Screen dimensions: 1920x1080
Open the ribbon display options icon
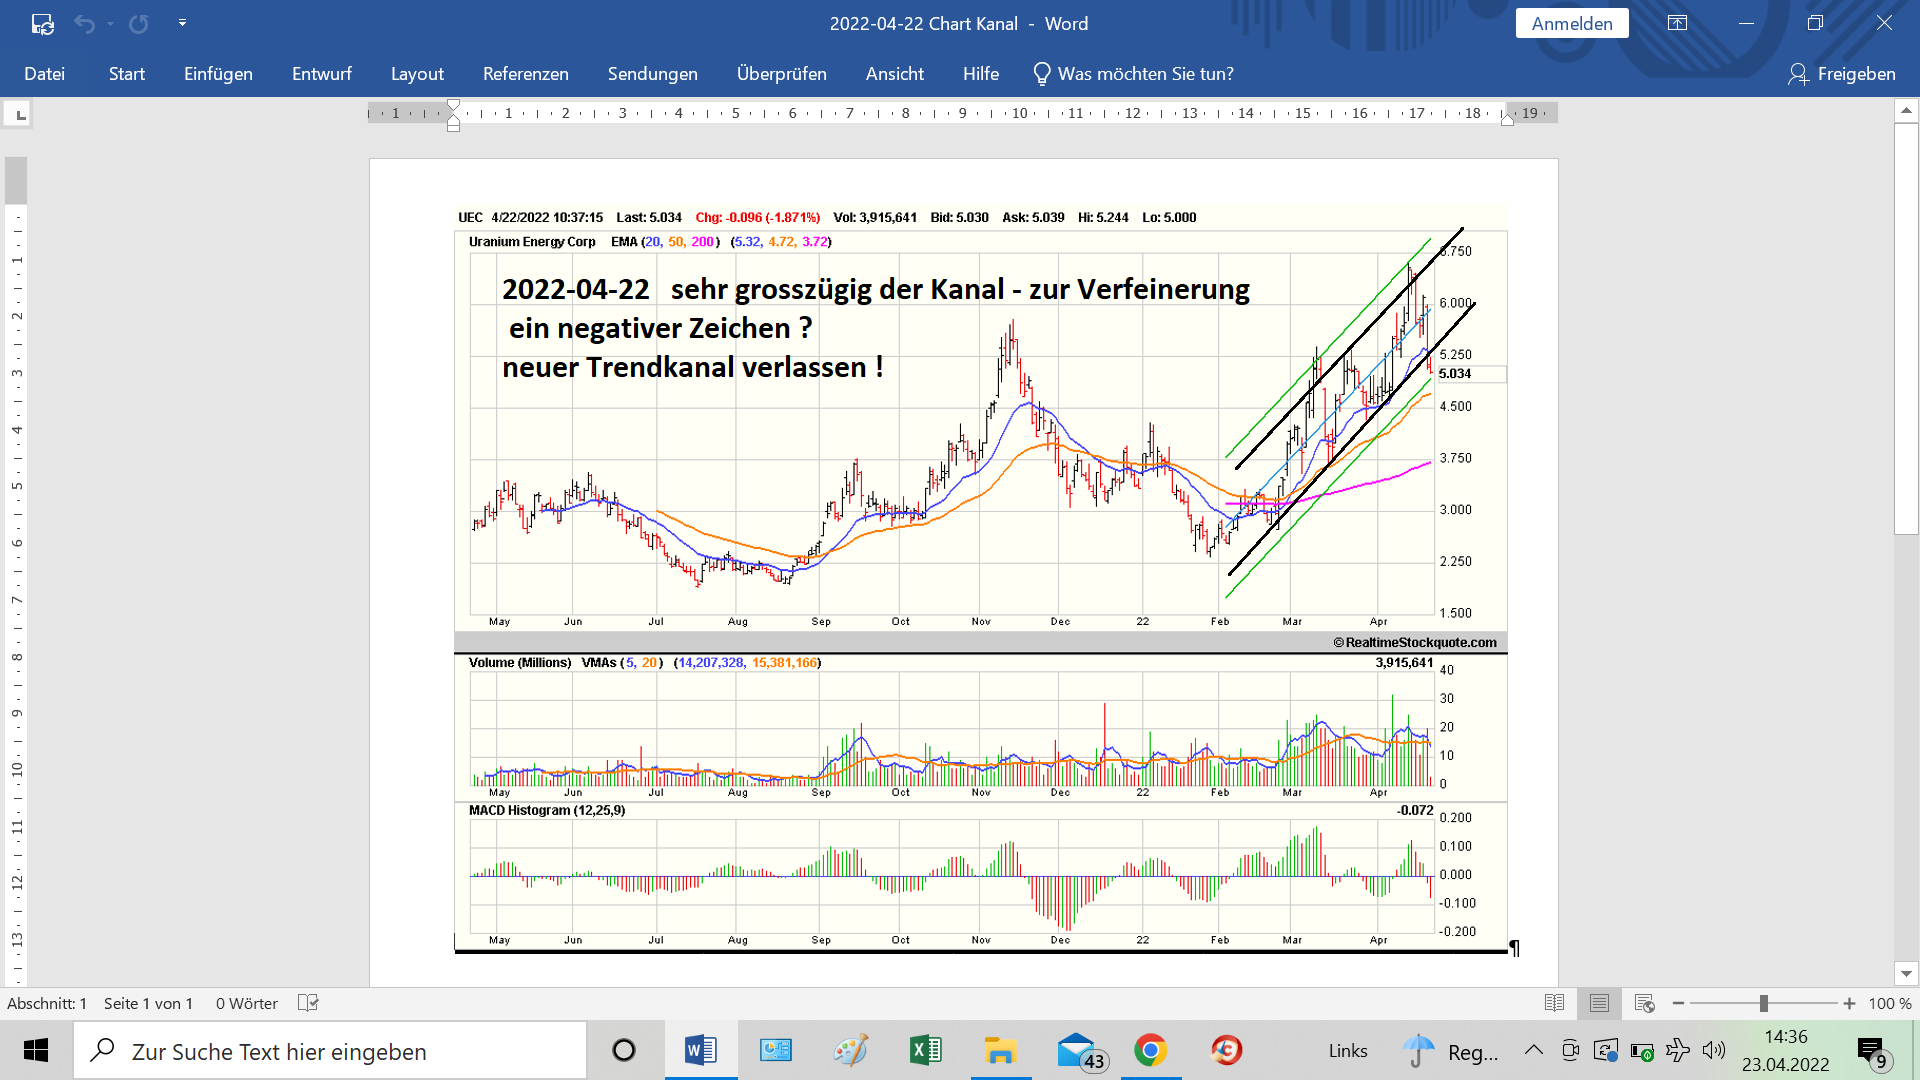point(1677,23)
